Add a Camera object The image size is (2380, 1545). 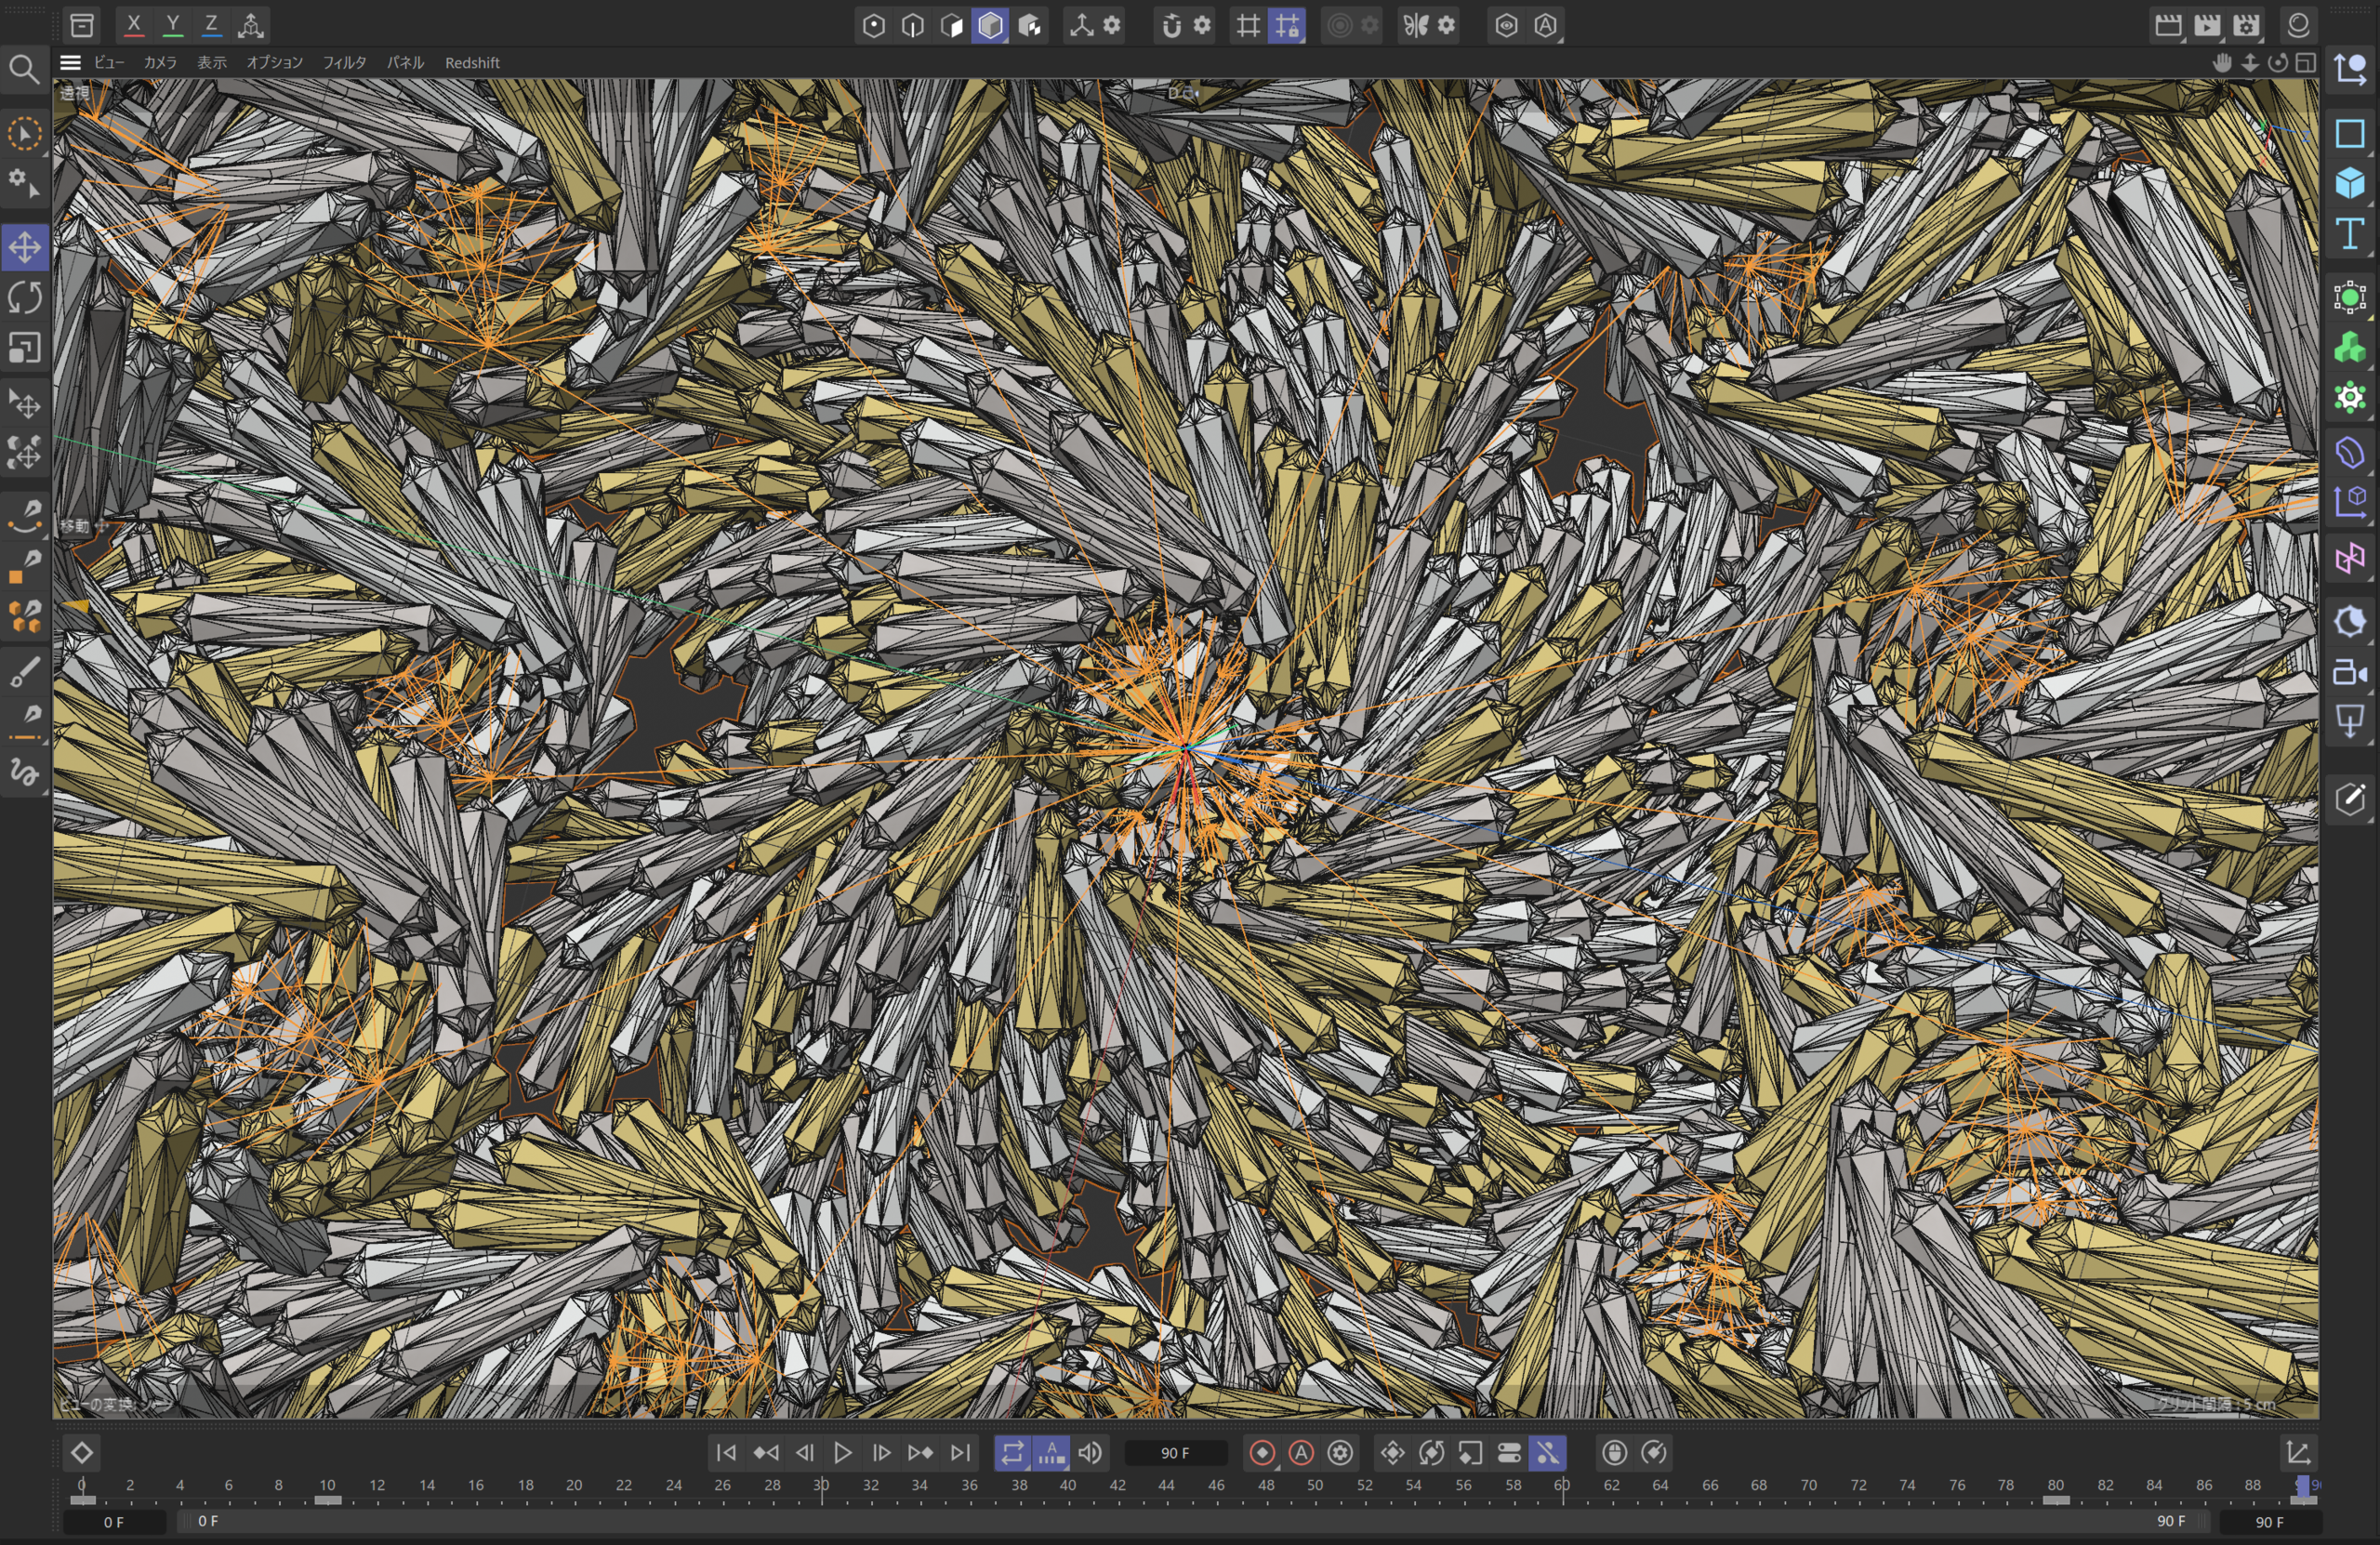click(x=2349, y=673)
